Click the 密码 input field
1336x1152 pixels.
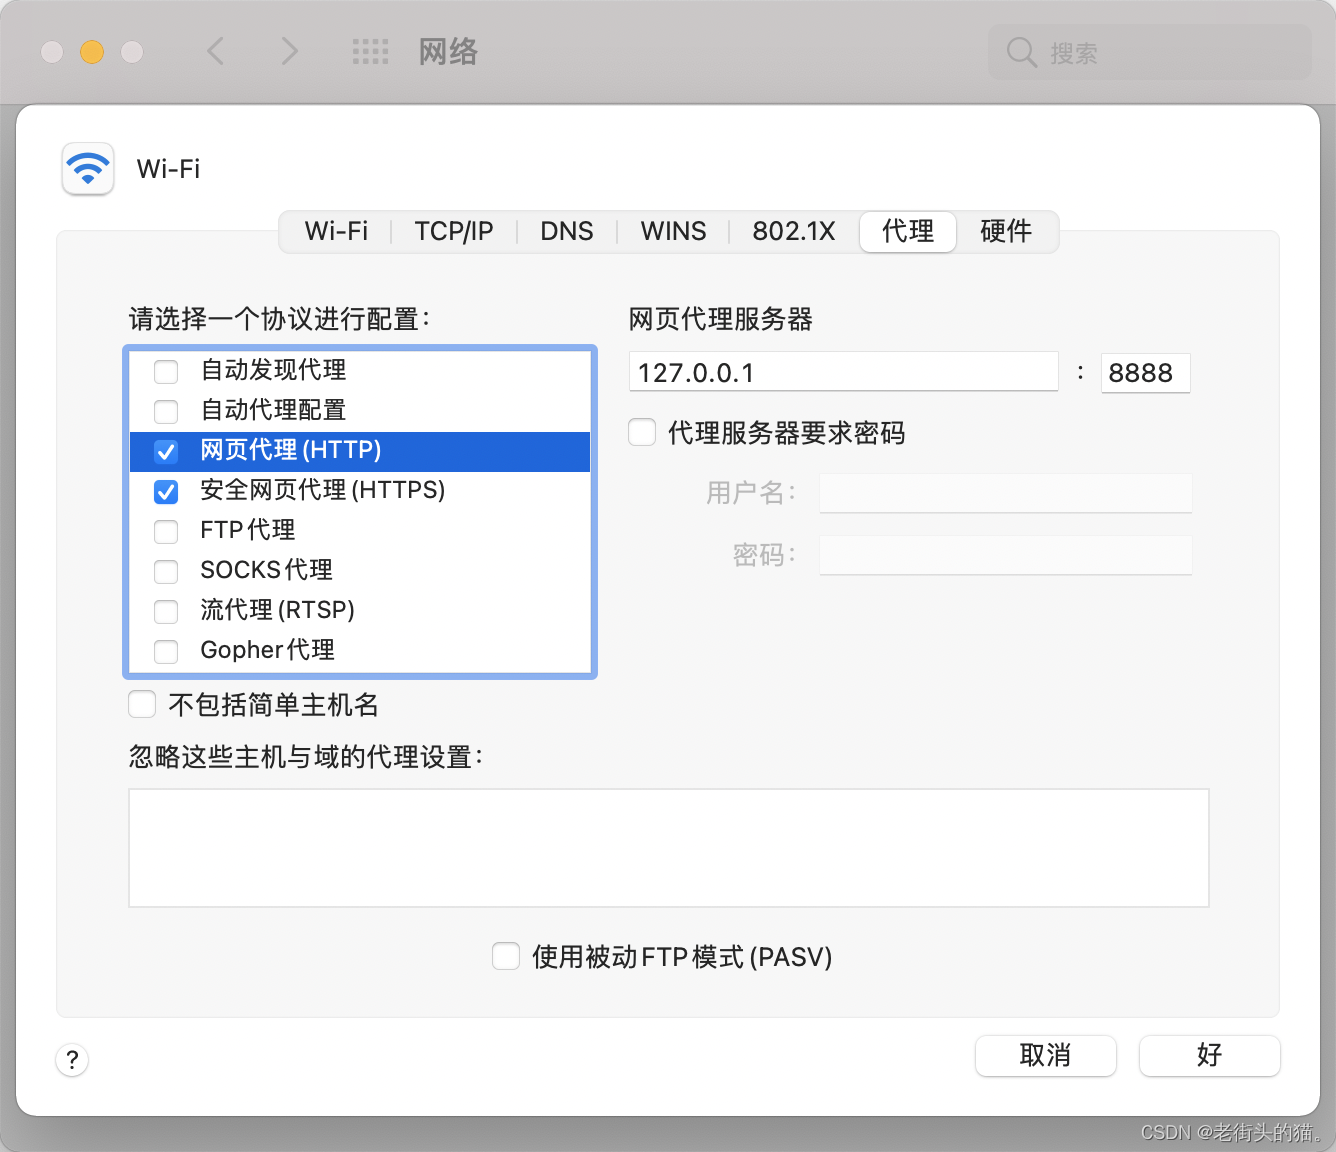tap(1006, 555)
